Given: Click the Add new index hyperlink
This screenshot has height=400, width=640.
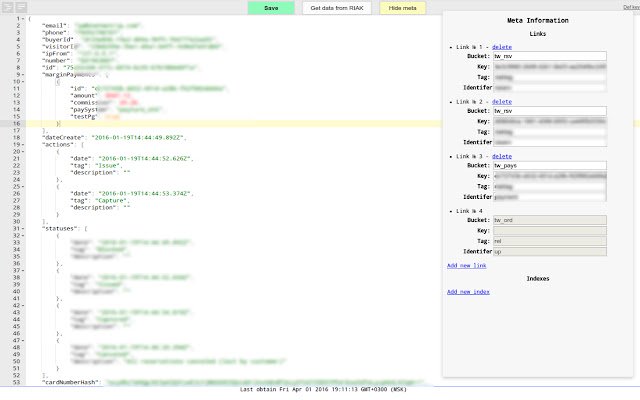Looking at the screenshot, I should (468, 292).
